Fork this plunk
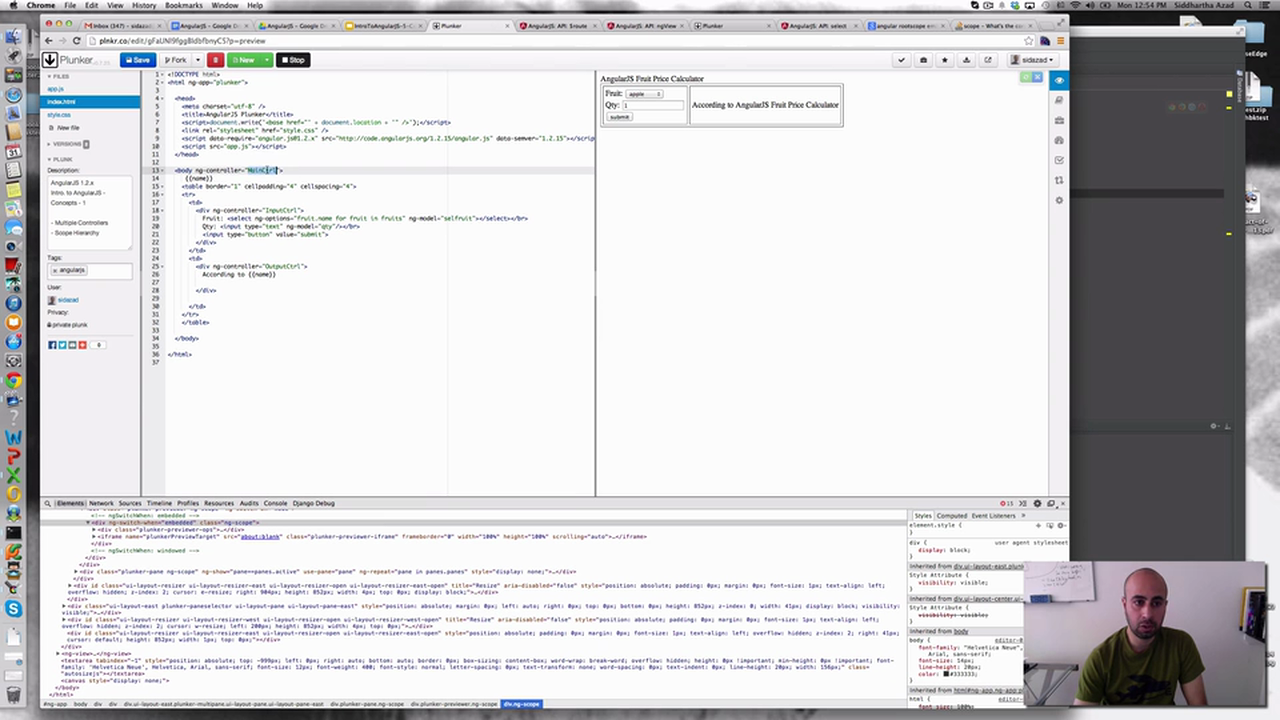Screen dimensions: 1280x720 click(x=174, y=60)
